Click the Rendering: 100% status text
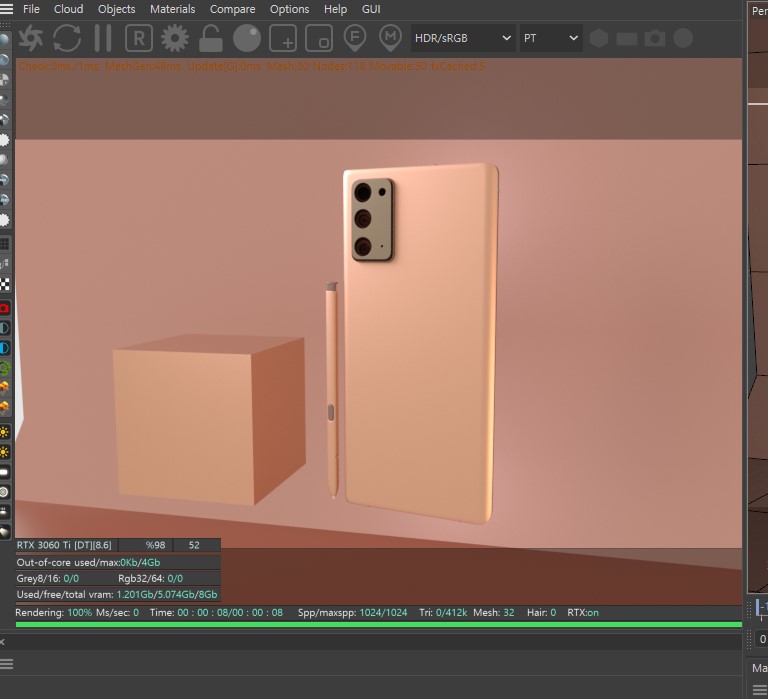 click(x=53, y=613)
